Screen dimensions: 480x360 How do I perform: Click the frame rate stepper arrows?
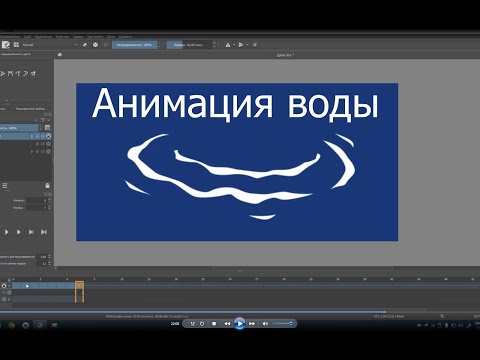click(49, 263)
